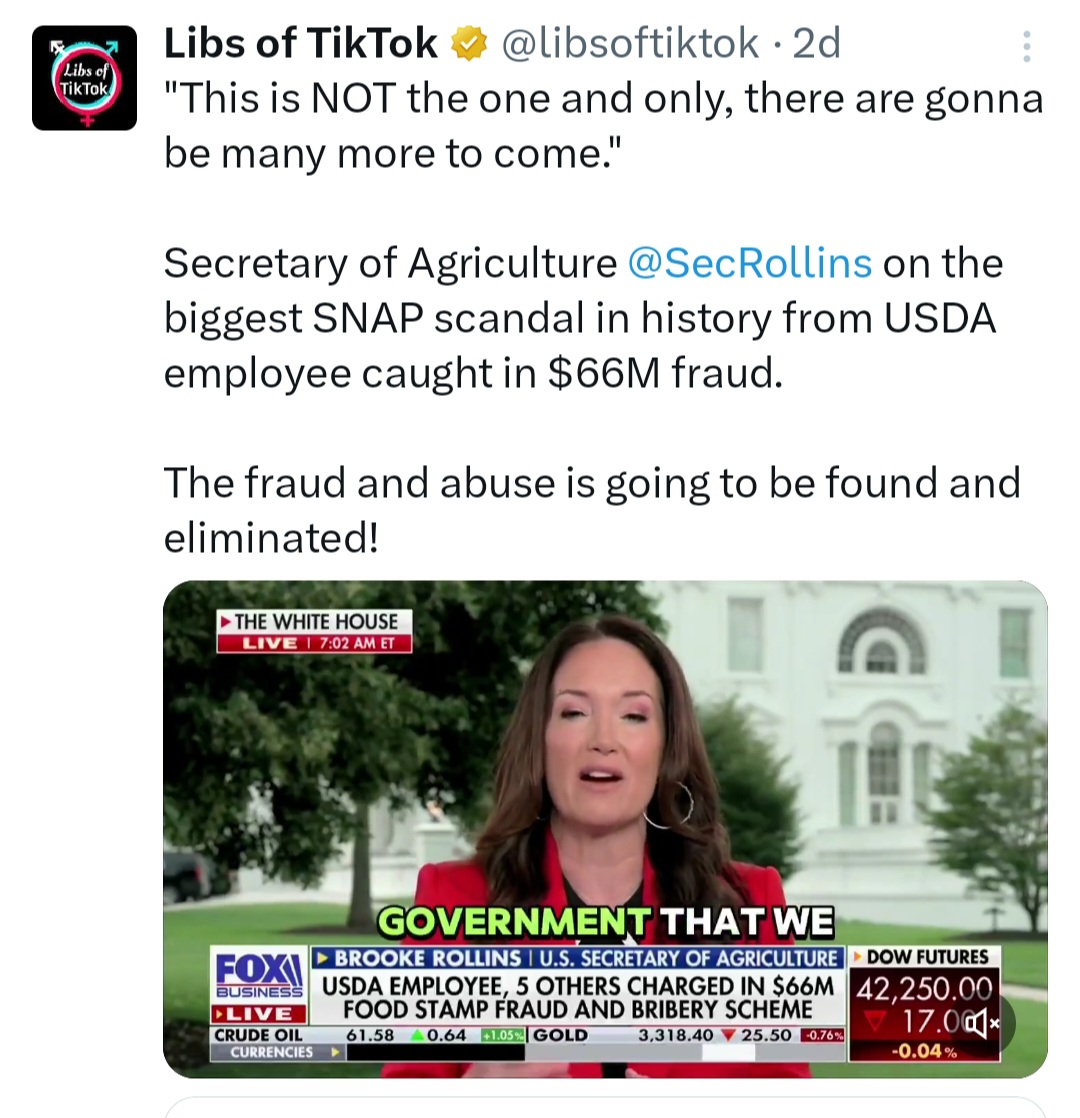Click the gold verified badge

coord(469,43)
